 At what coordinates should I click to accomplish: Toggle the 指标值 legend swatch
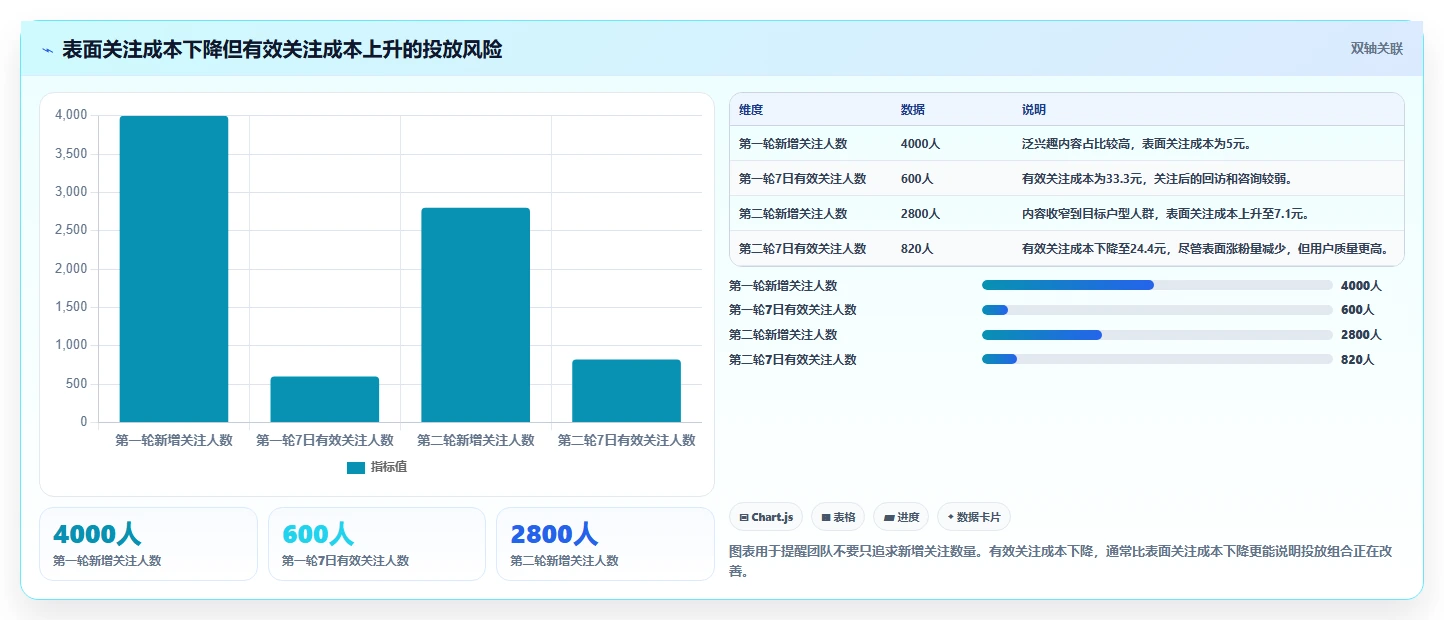pos(356,467)
